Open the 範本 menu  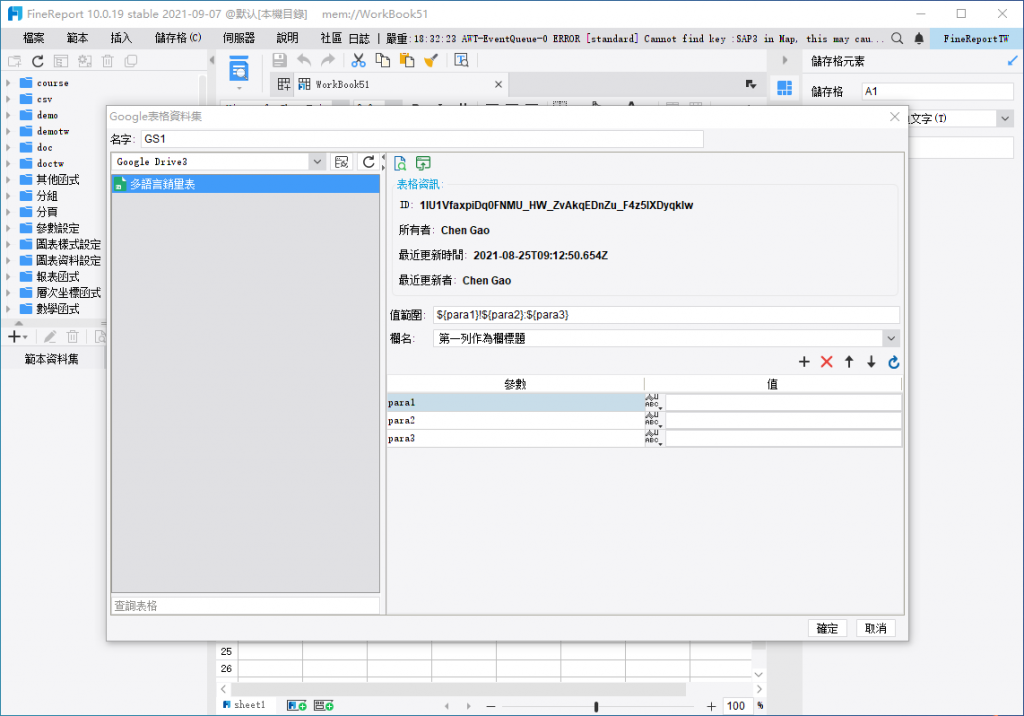point(77,39)
